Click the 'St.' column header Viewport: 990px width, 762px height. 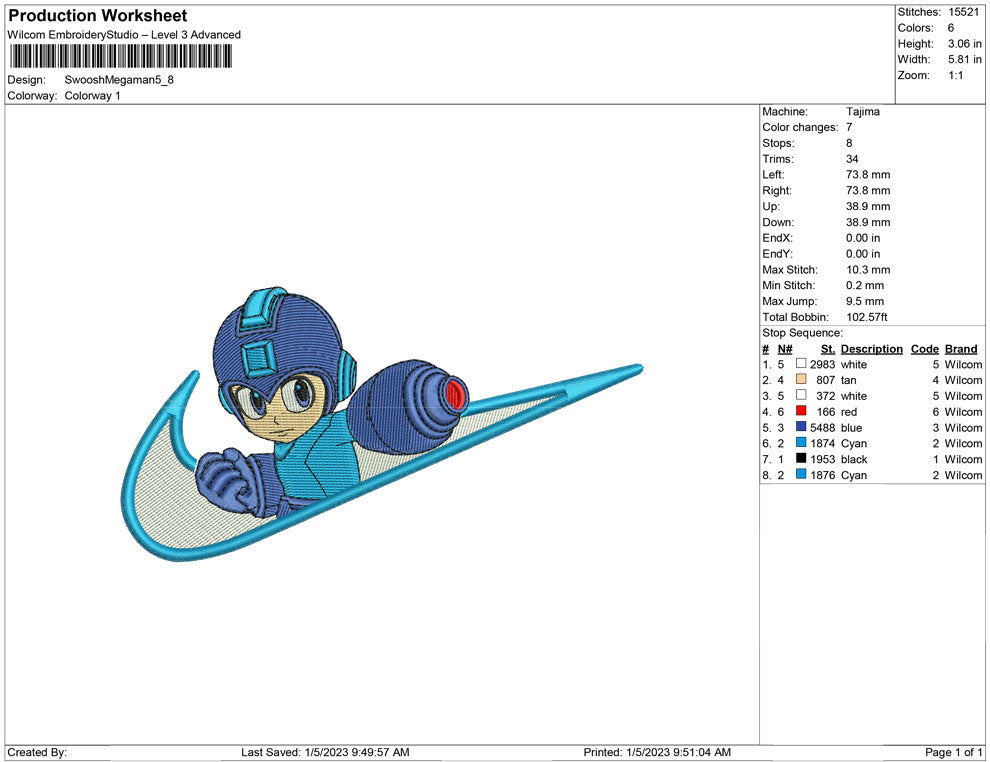[828, 348]
